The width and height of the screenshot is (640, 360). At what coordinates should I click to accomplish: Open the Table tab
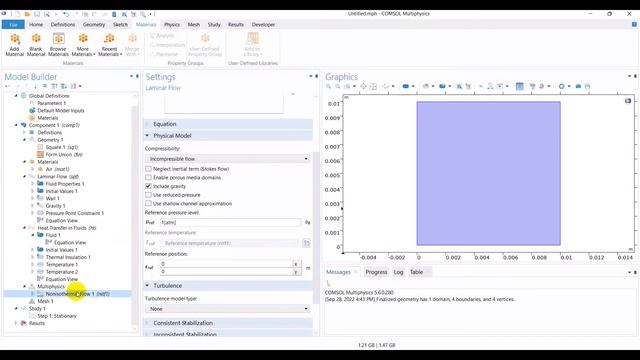tap(416, 272)
